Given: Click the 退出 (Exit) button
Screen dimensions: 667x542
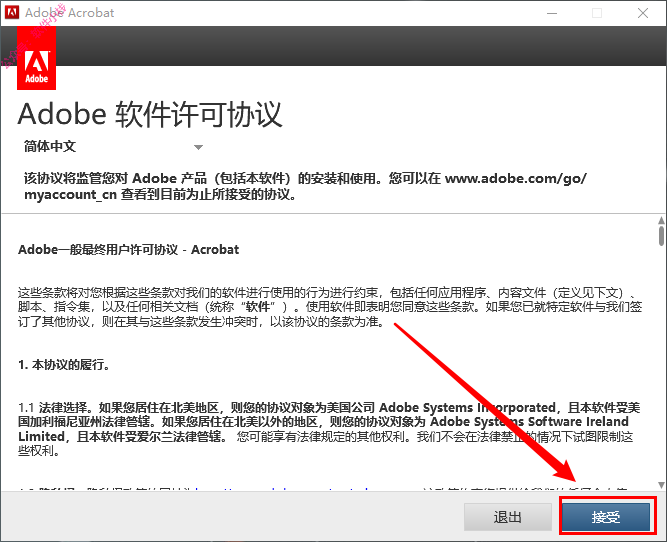Looking at the screenshot, I should coord(507,517).
